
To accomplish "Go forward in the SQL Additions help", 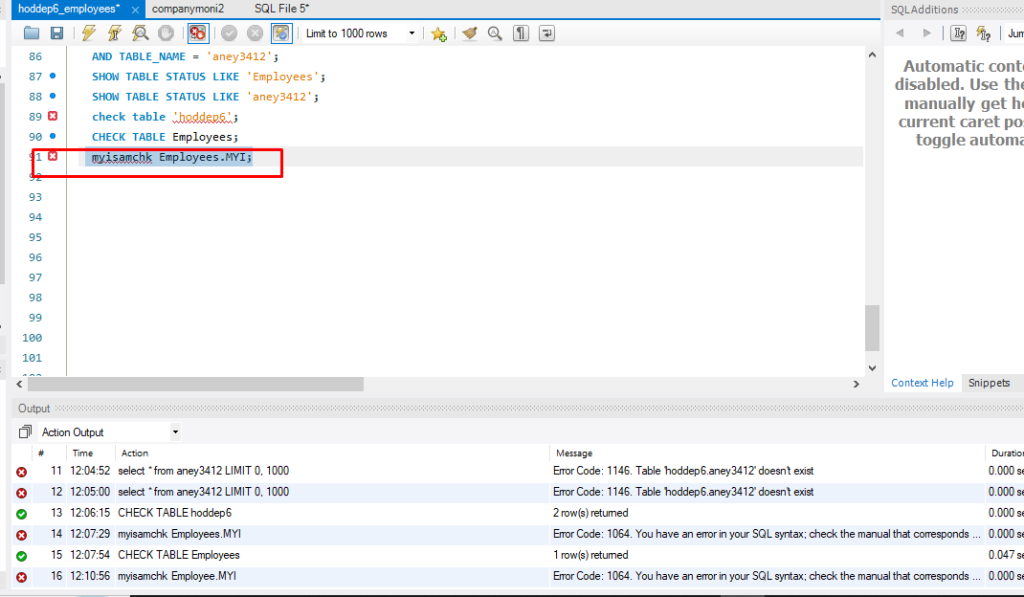I will 926,33.
